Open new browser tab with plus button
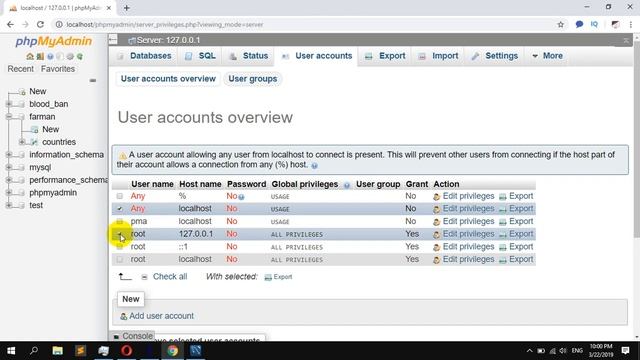Screen dimensions: 640x360 127,8
